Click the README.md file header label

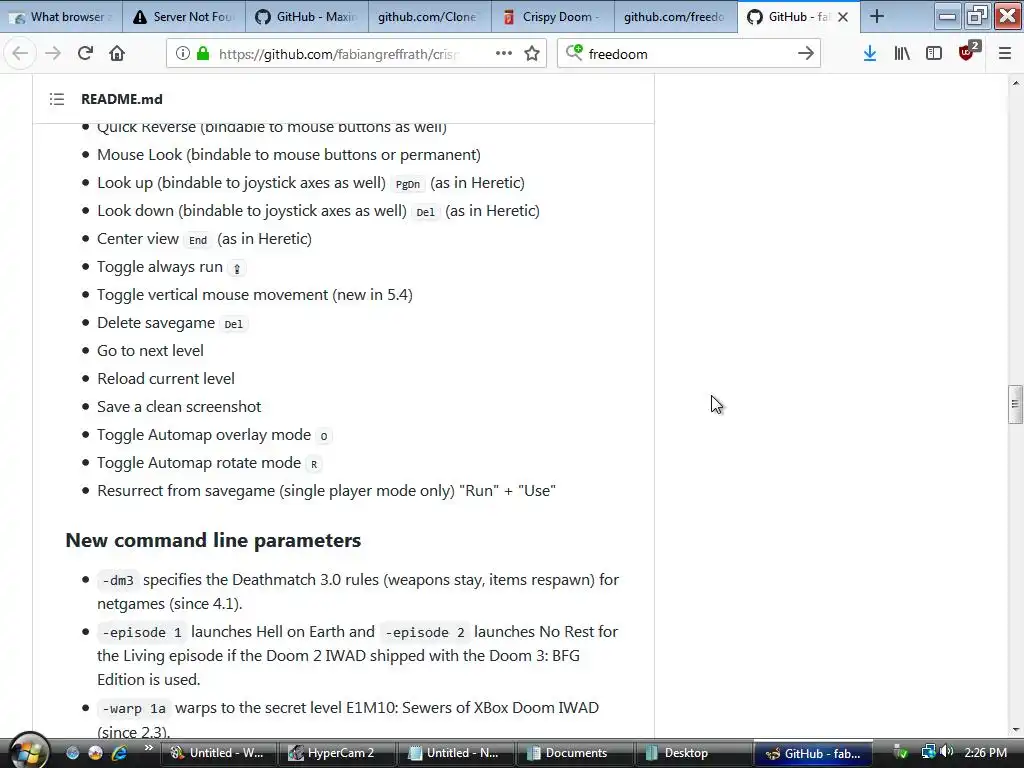121,99
